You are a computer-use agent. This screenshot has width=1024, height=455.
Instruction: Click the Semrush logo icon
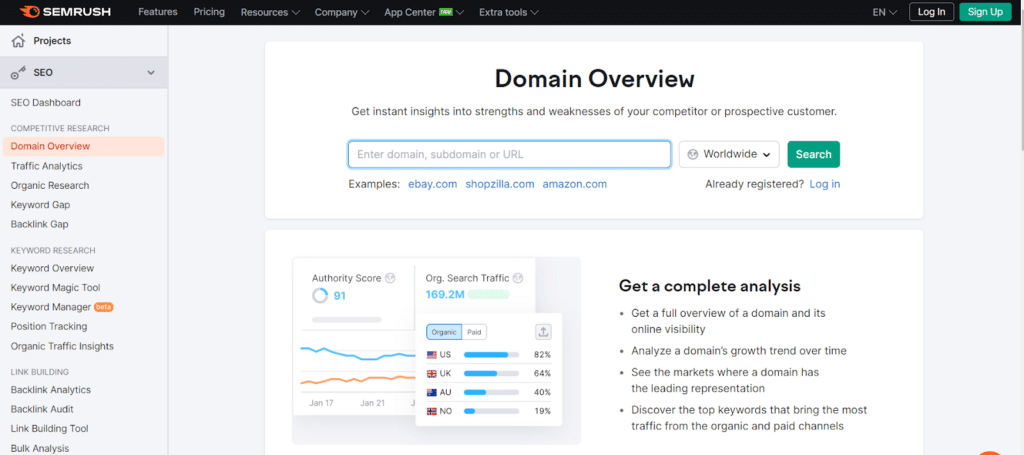pyautogui.click(x=28, y=12)
